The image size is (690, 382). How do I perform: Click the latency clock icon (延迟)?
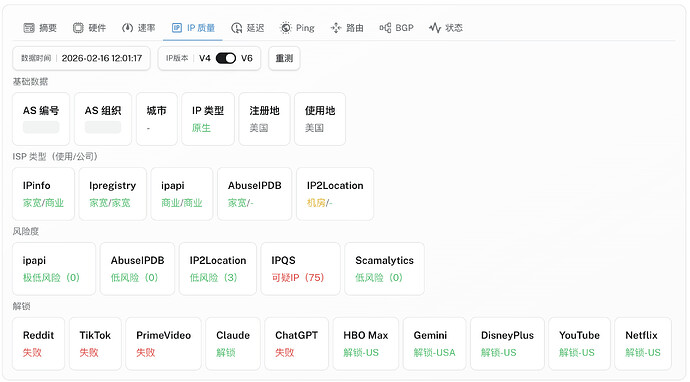click(236, 28)
